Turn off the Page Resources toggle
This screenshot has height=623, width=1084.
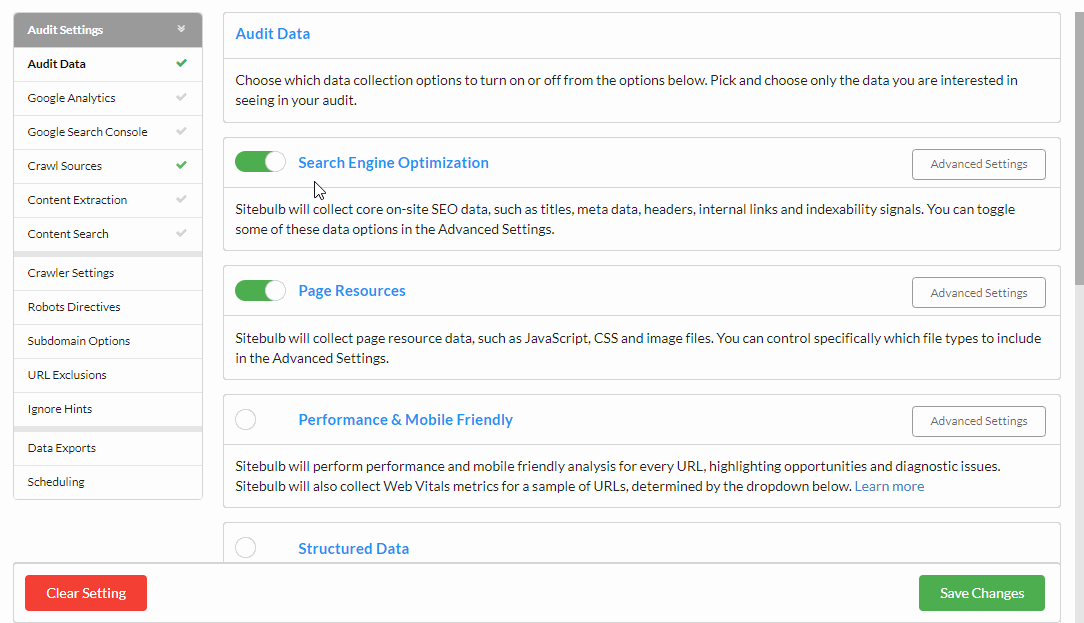coord(260,290)
